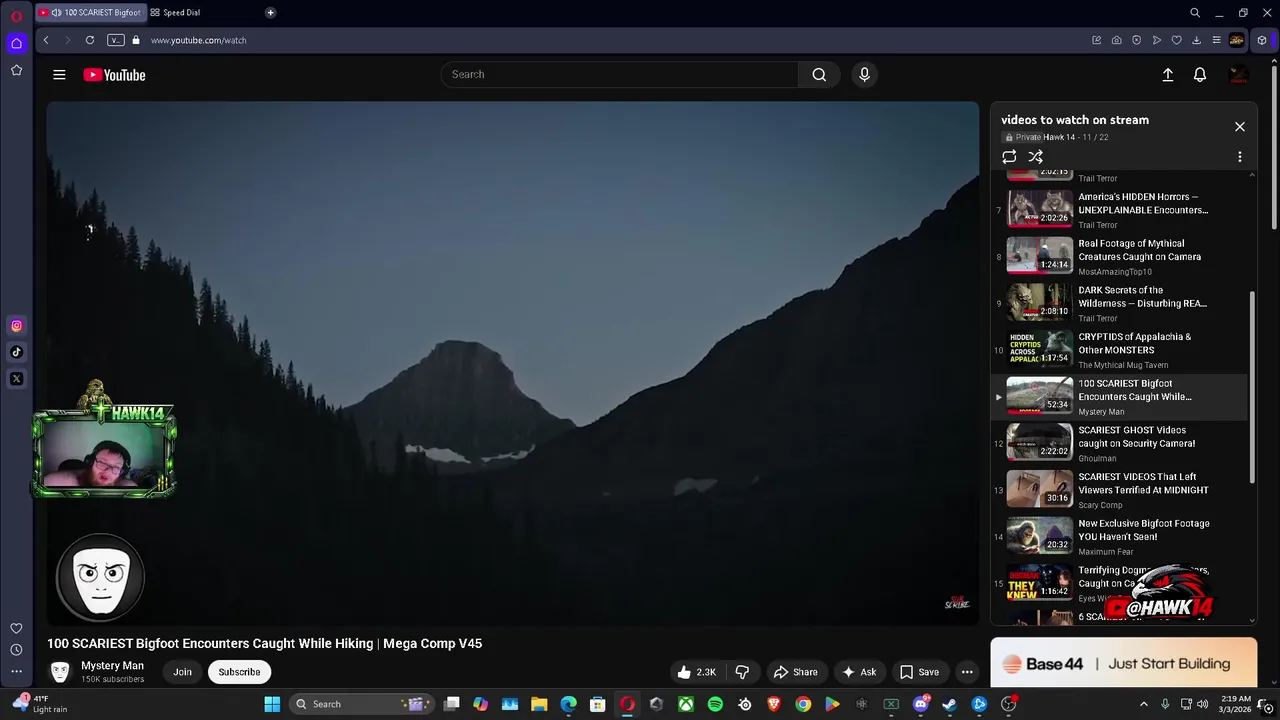Image resolution: width=1280 pixels, height=720 pixels.
Task: Select the 100 SCARIEST Bigfoot browser tab
Action: (x=90, y=12)
